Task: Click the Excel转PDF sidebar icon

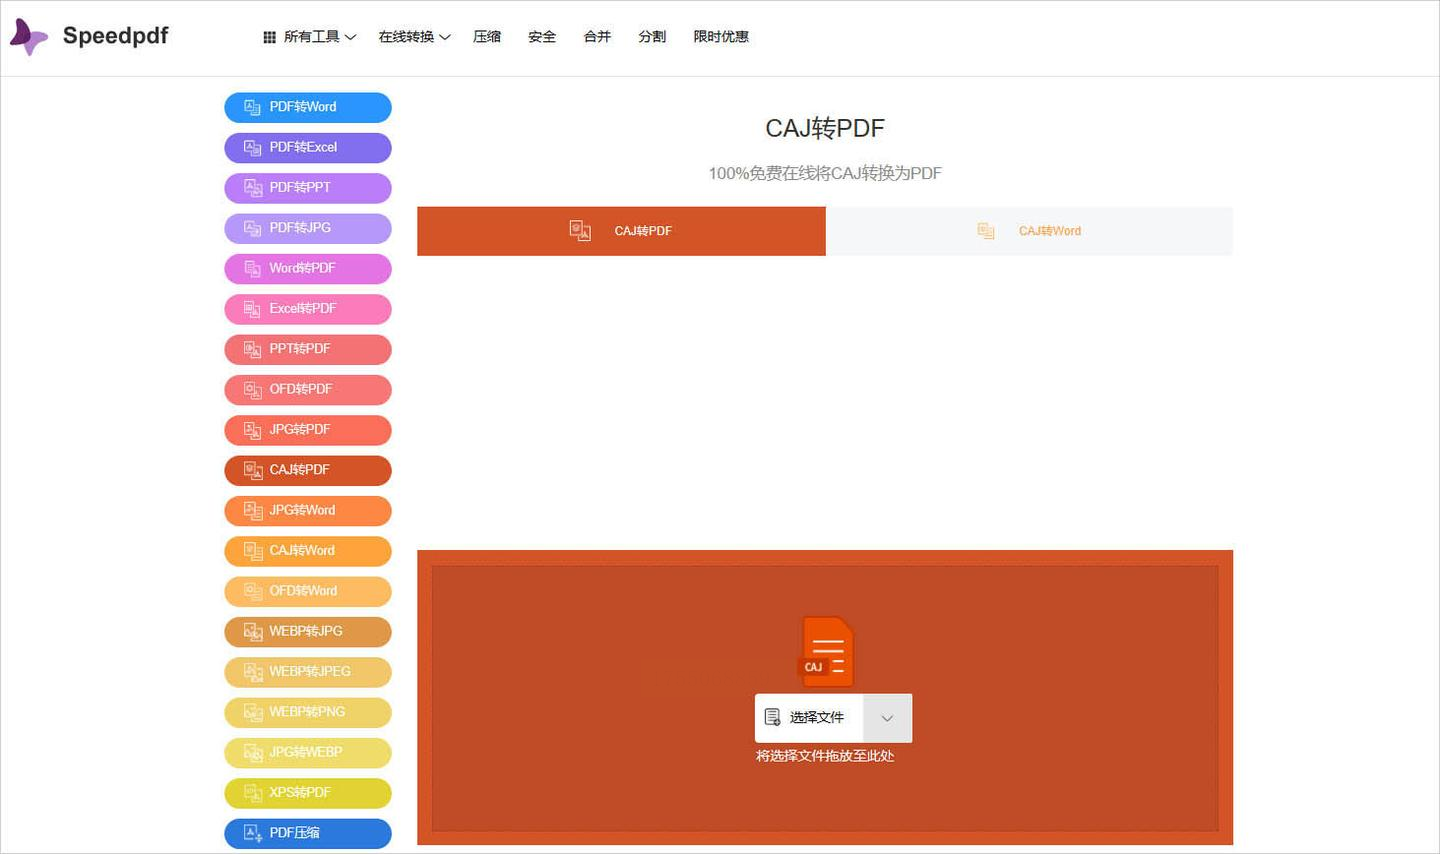Action: (x=253, y=309)
